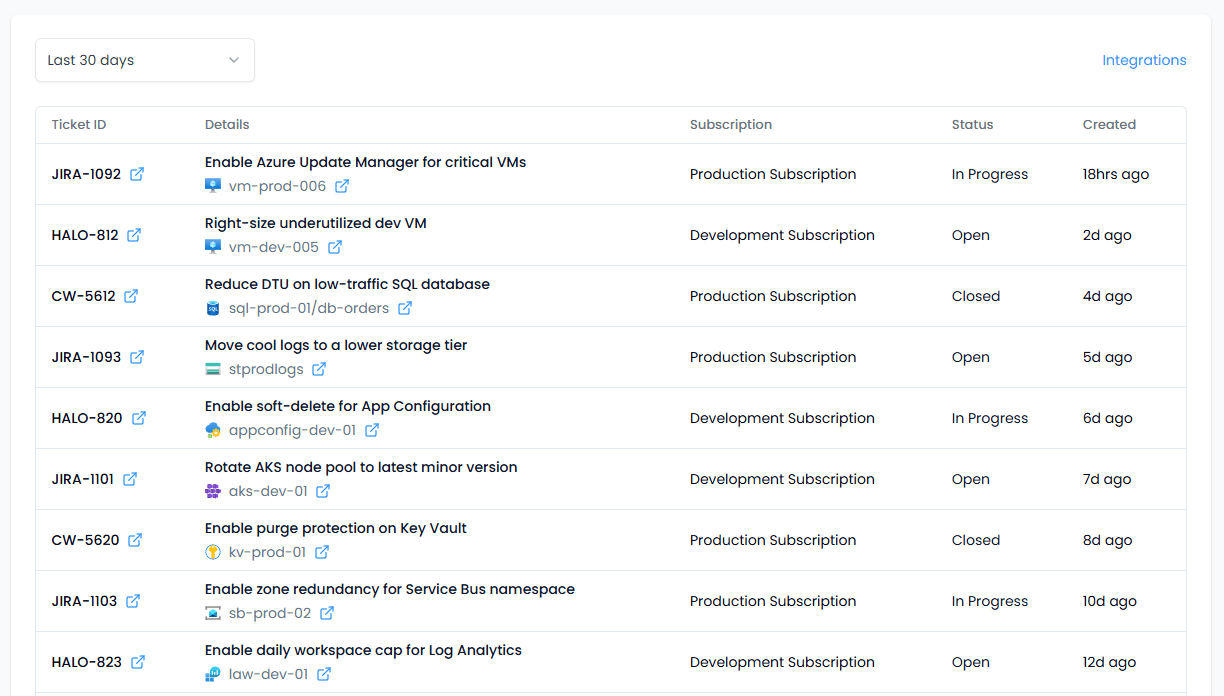Expand the Last 30 days dropdown
The image size is (1224, 696).
tap(145, 60)
